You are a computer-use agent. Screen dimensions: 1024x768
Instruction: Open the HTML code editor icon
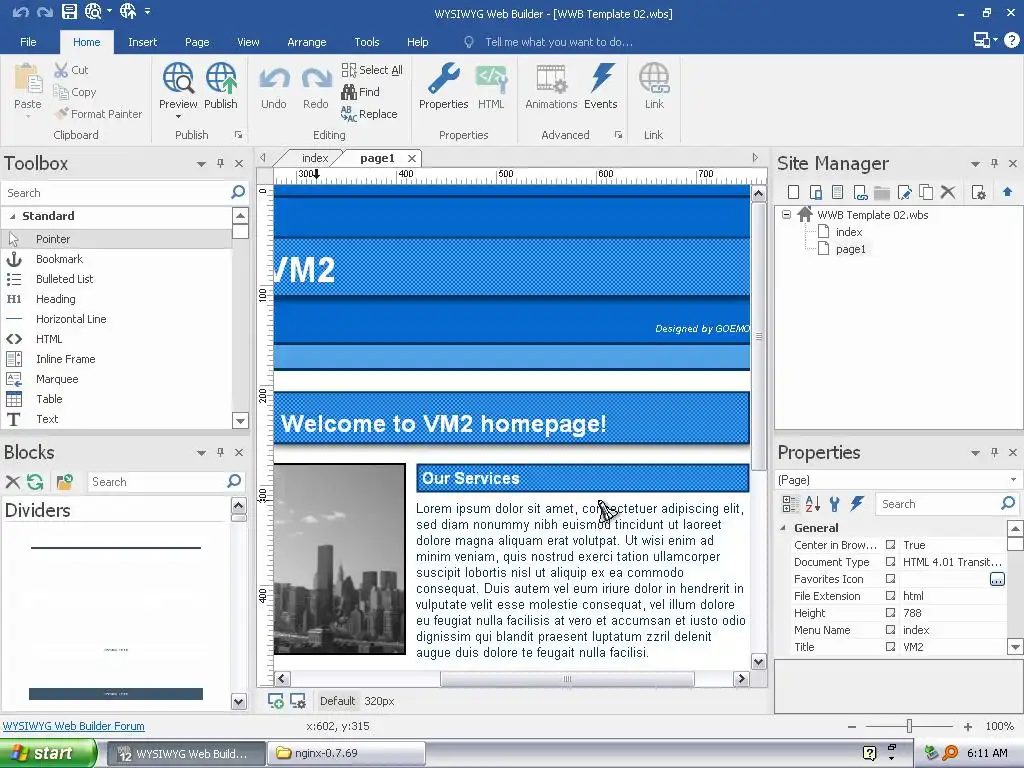491,78
